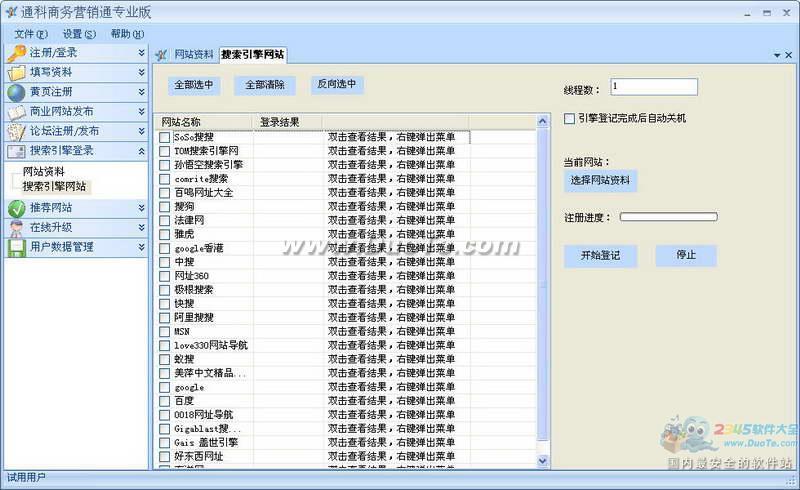The width and height of the screenshot is (800, 490).
Task: Open the 设置(S) menu
Action: 79,34
